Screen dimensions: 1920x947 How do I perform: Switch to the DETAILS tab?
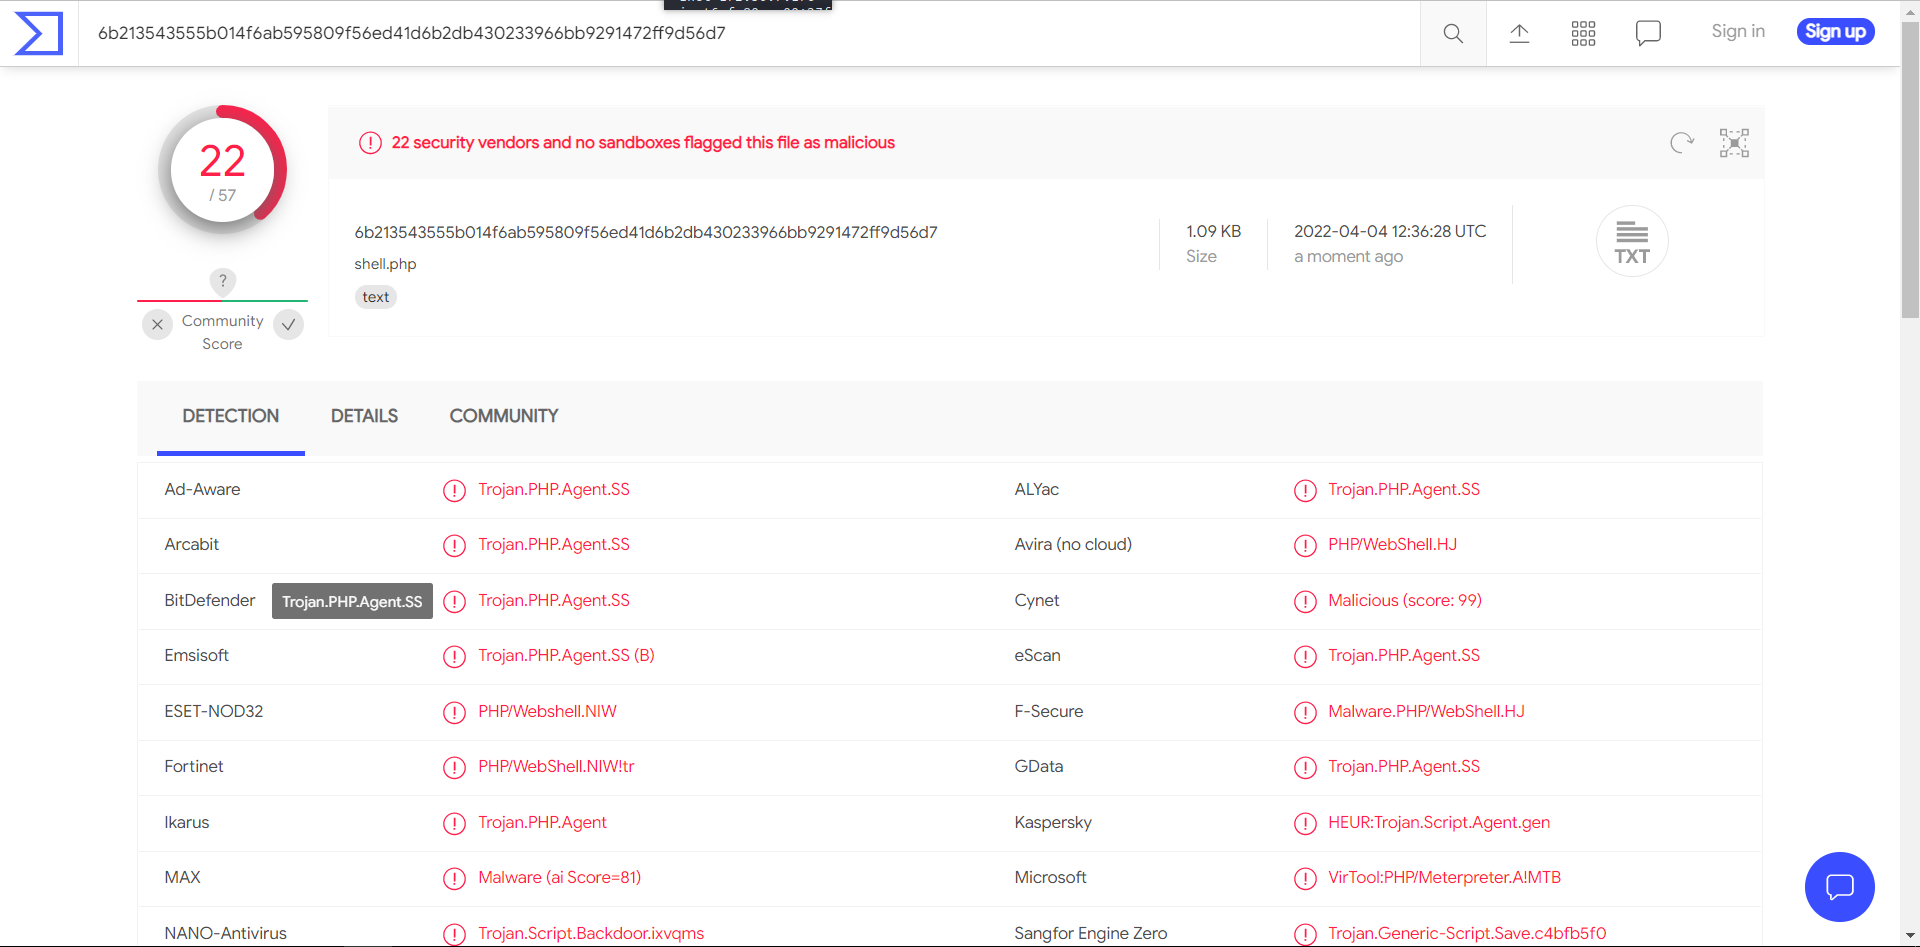(364, 416)
